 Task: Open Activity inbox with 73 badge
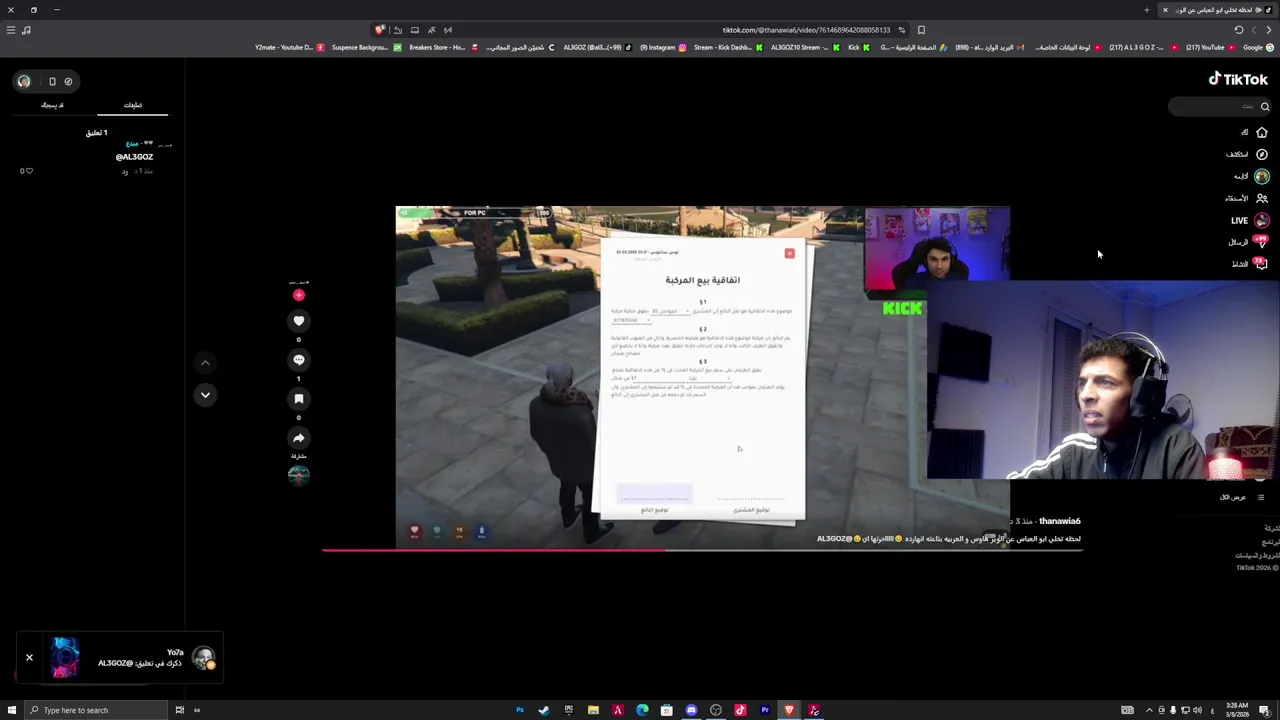[1261, 264]
